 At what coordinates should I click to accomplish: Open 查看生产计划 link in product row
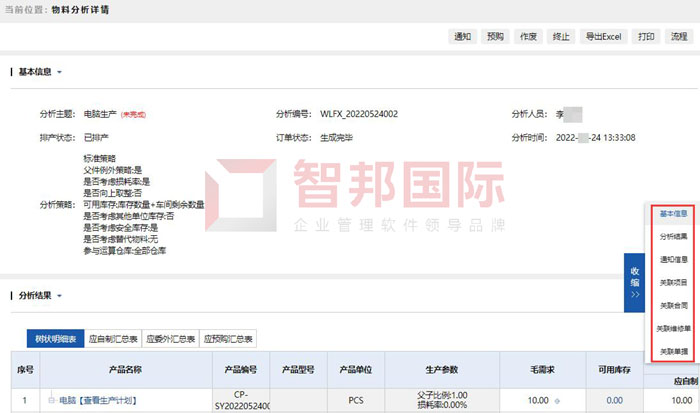(106, 401)
